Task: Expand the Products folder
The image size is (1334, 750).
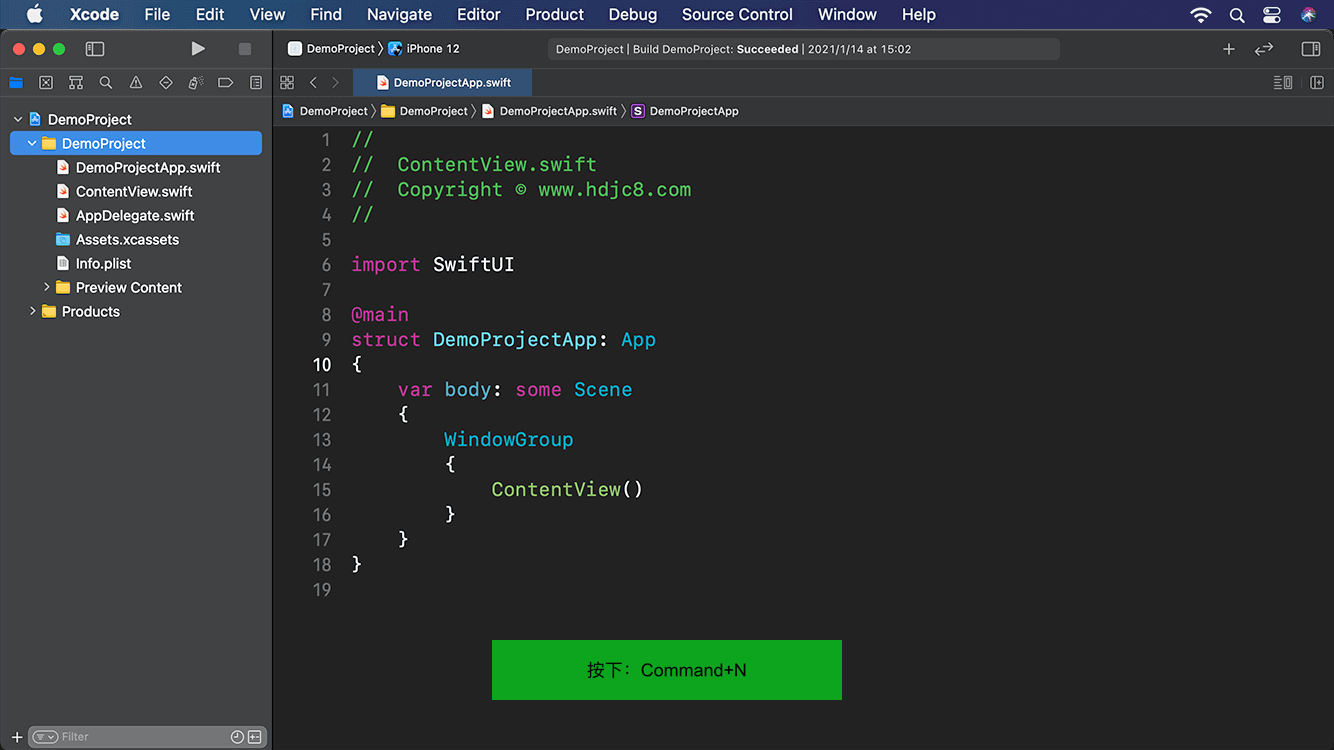Action: tap(32, 311)
